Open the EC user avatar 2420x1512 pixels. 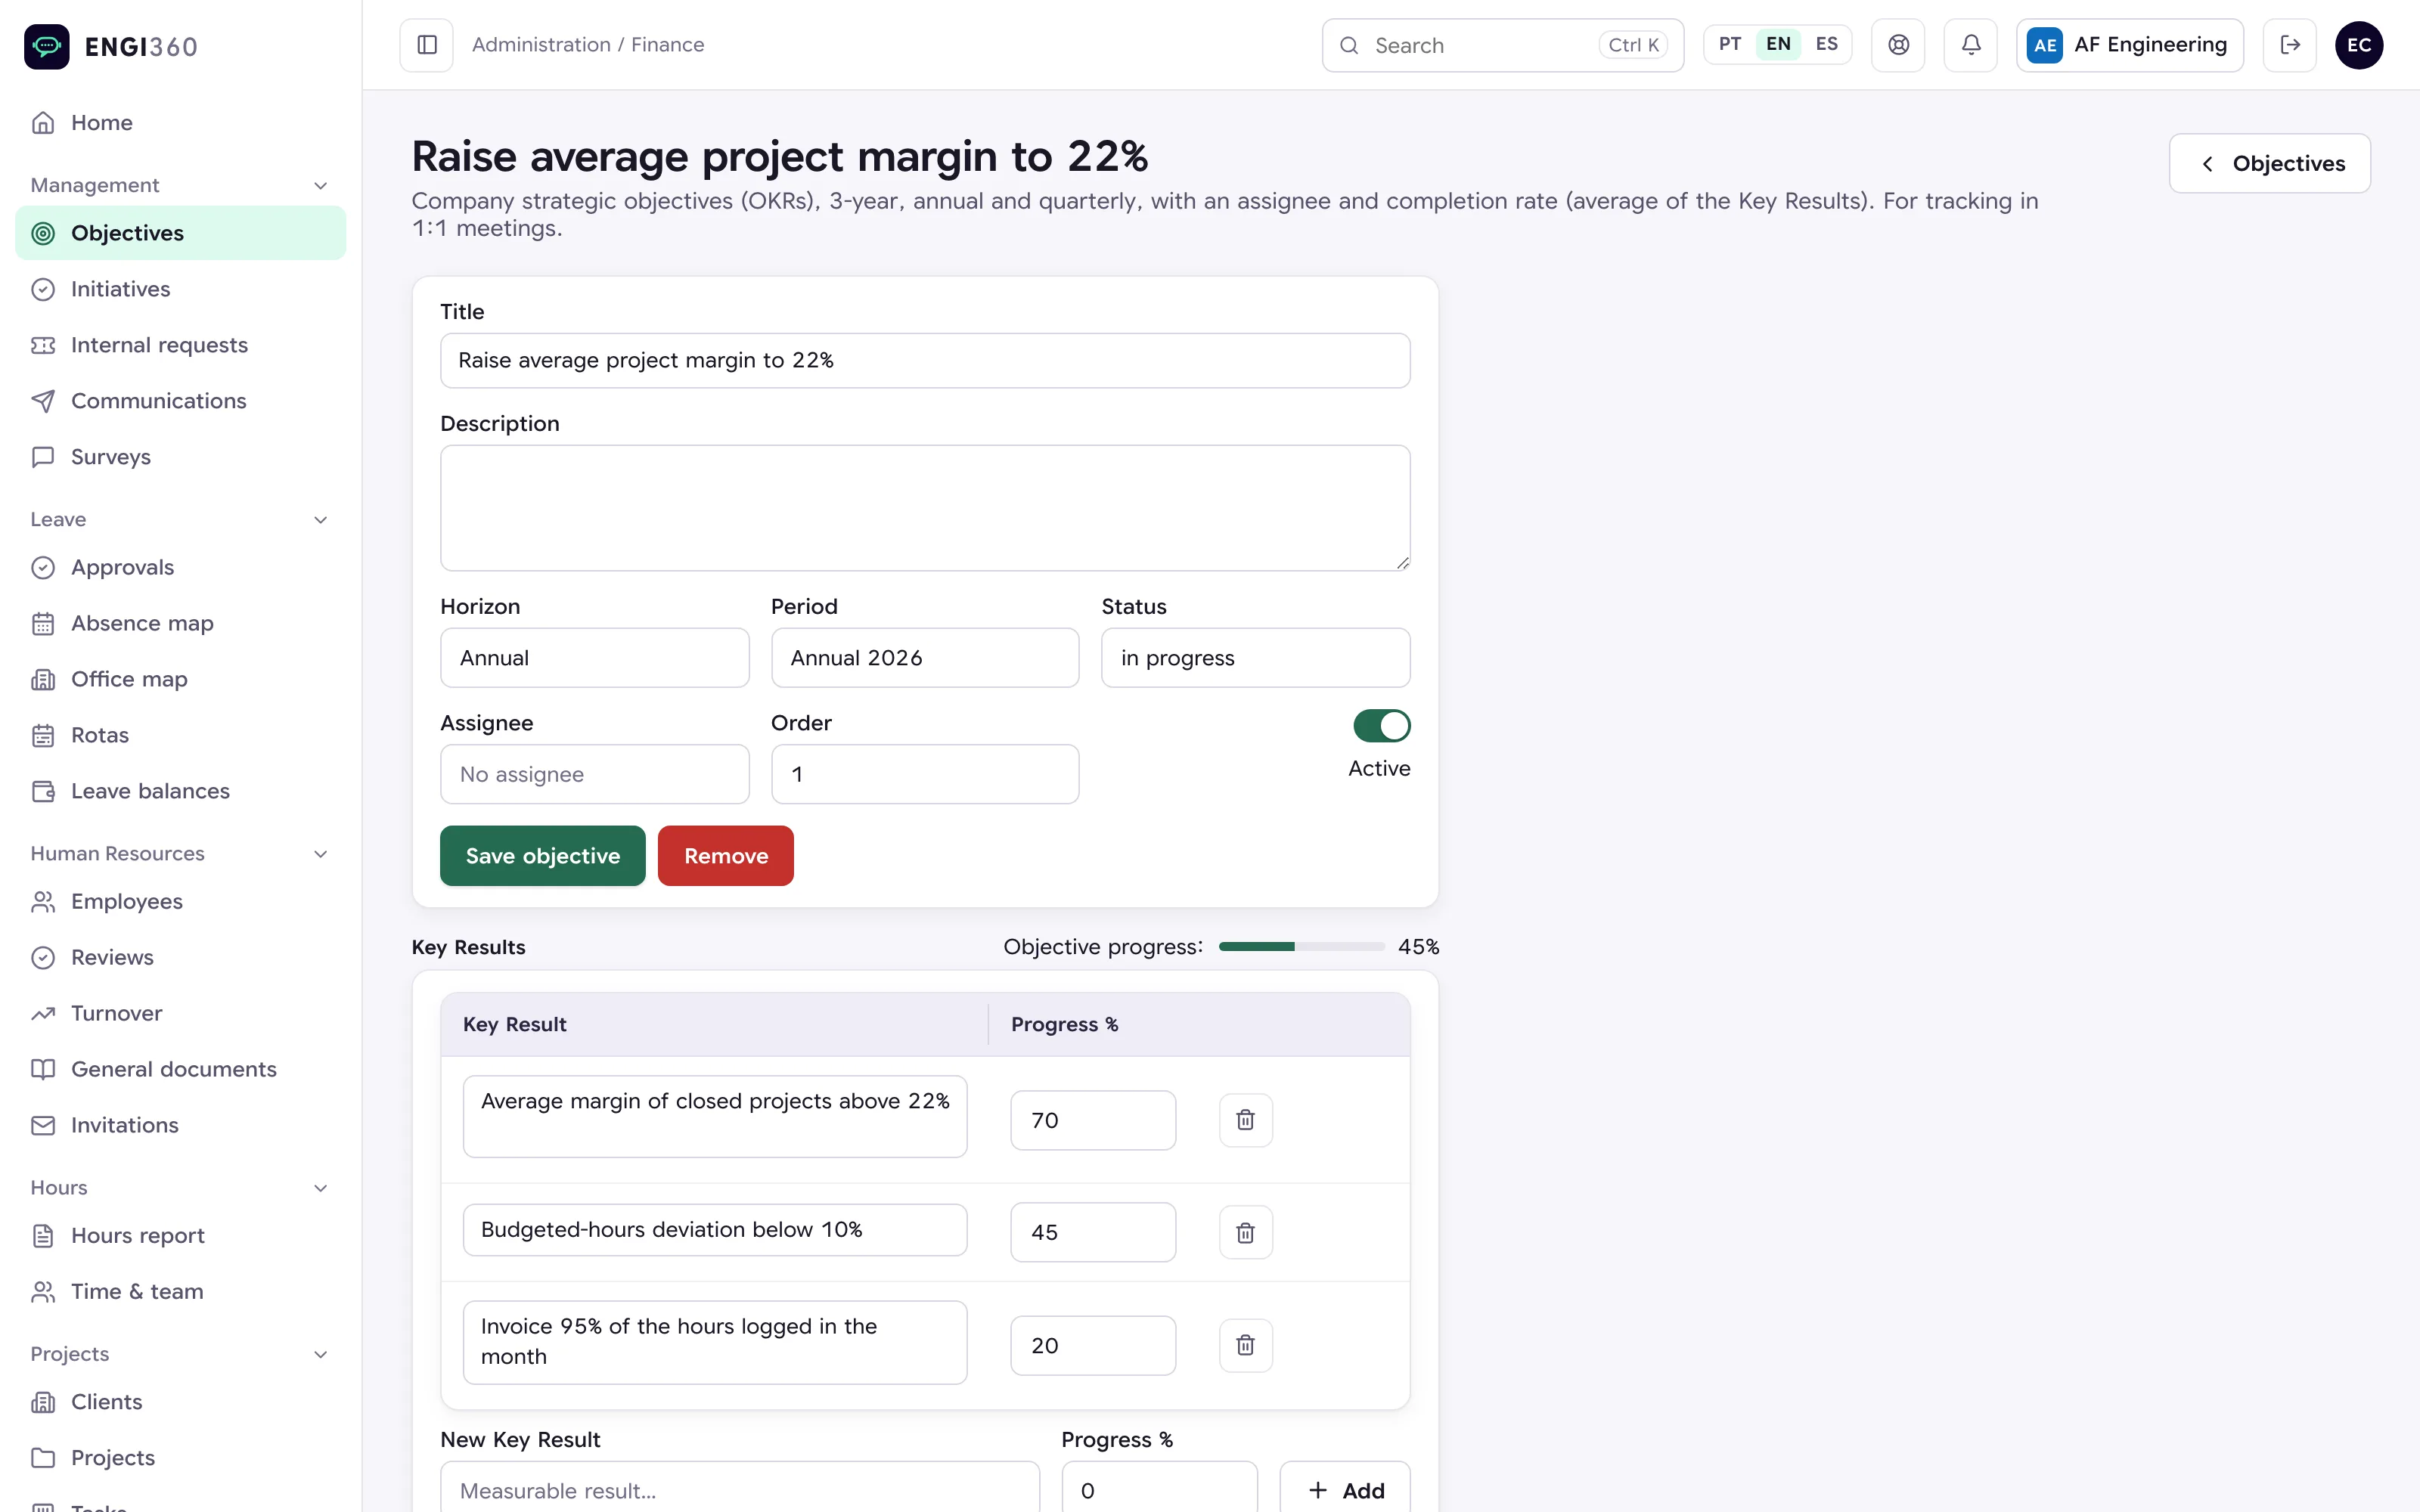tap(2359, 45)
